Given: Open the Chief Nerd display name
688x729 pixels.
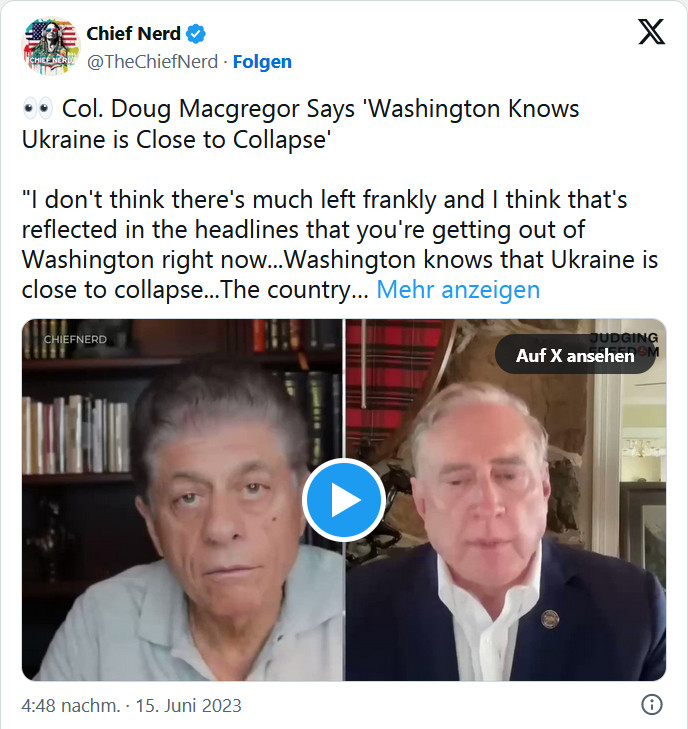Looking at the screenshot, I should click(133, 34).
